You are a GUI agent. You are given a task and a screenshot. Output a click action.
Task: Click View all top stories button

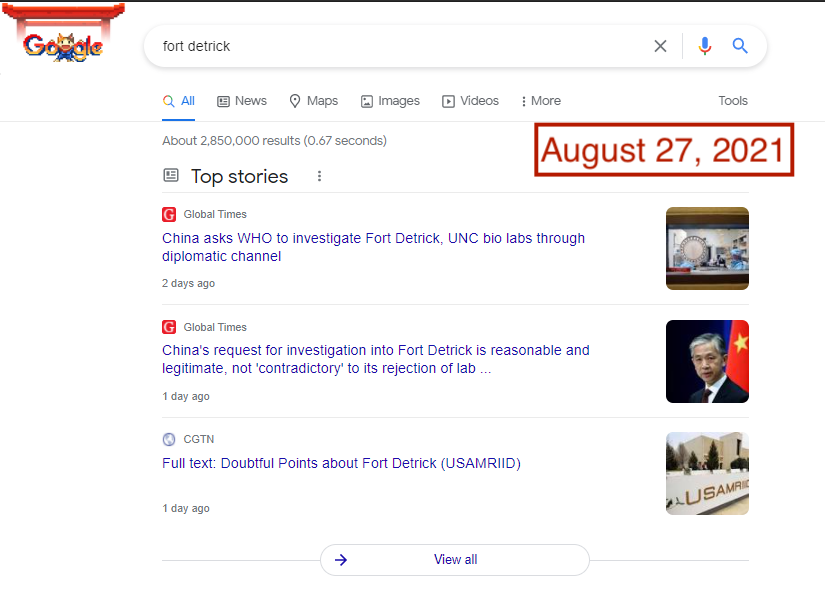pyautogui.click(x=455, y=560)
